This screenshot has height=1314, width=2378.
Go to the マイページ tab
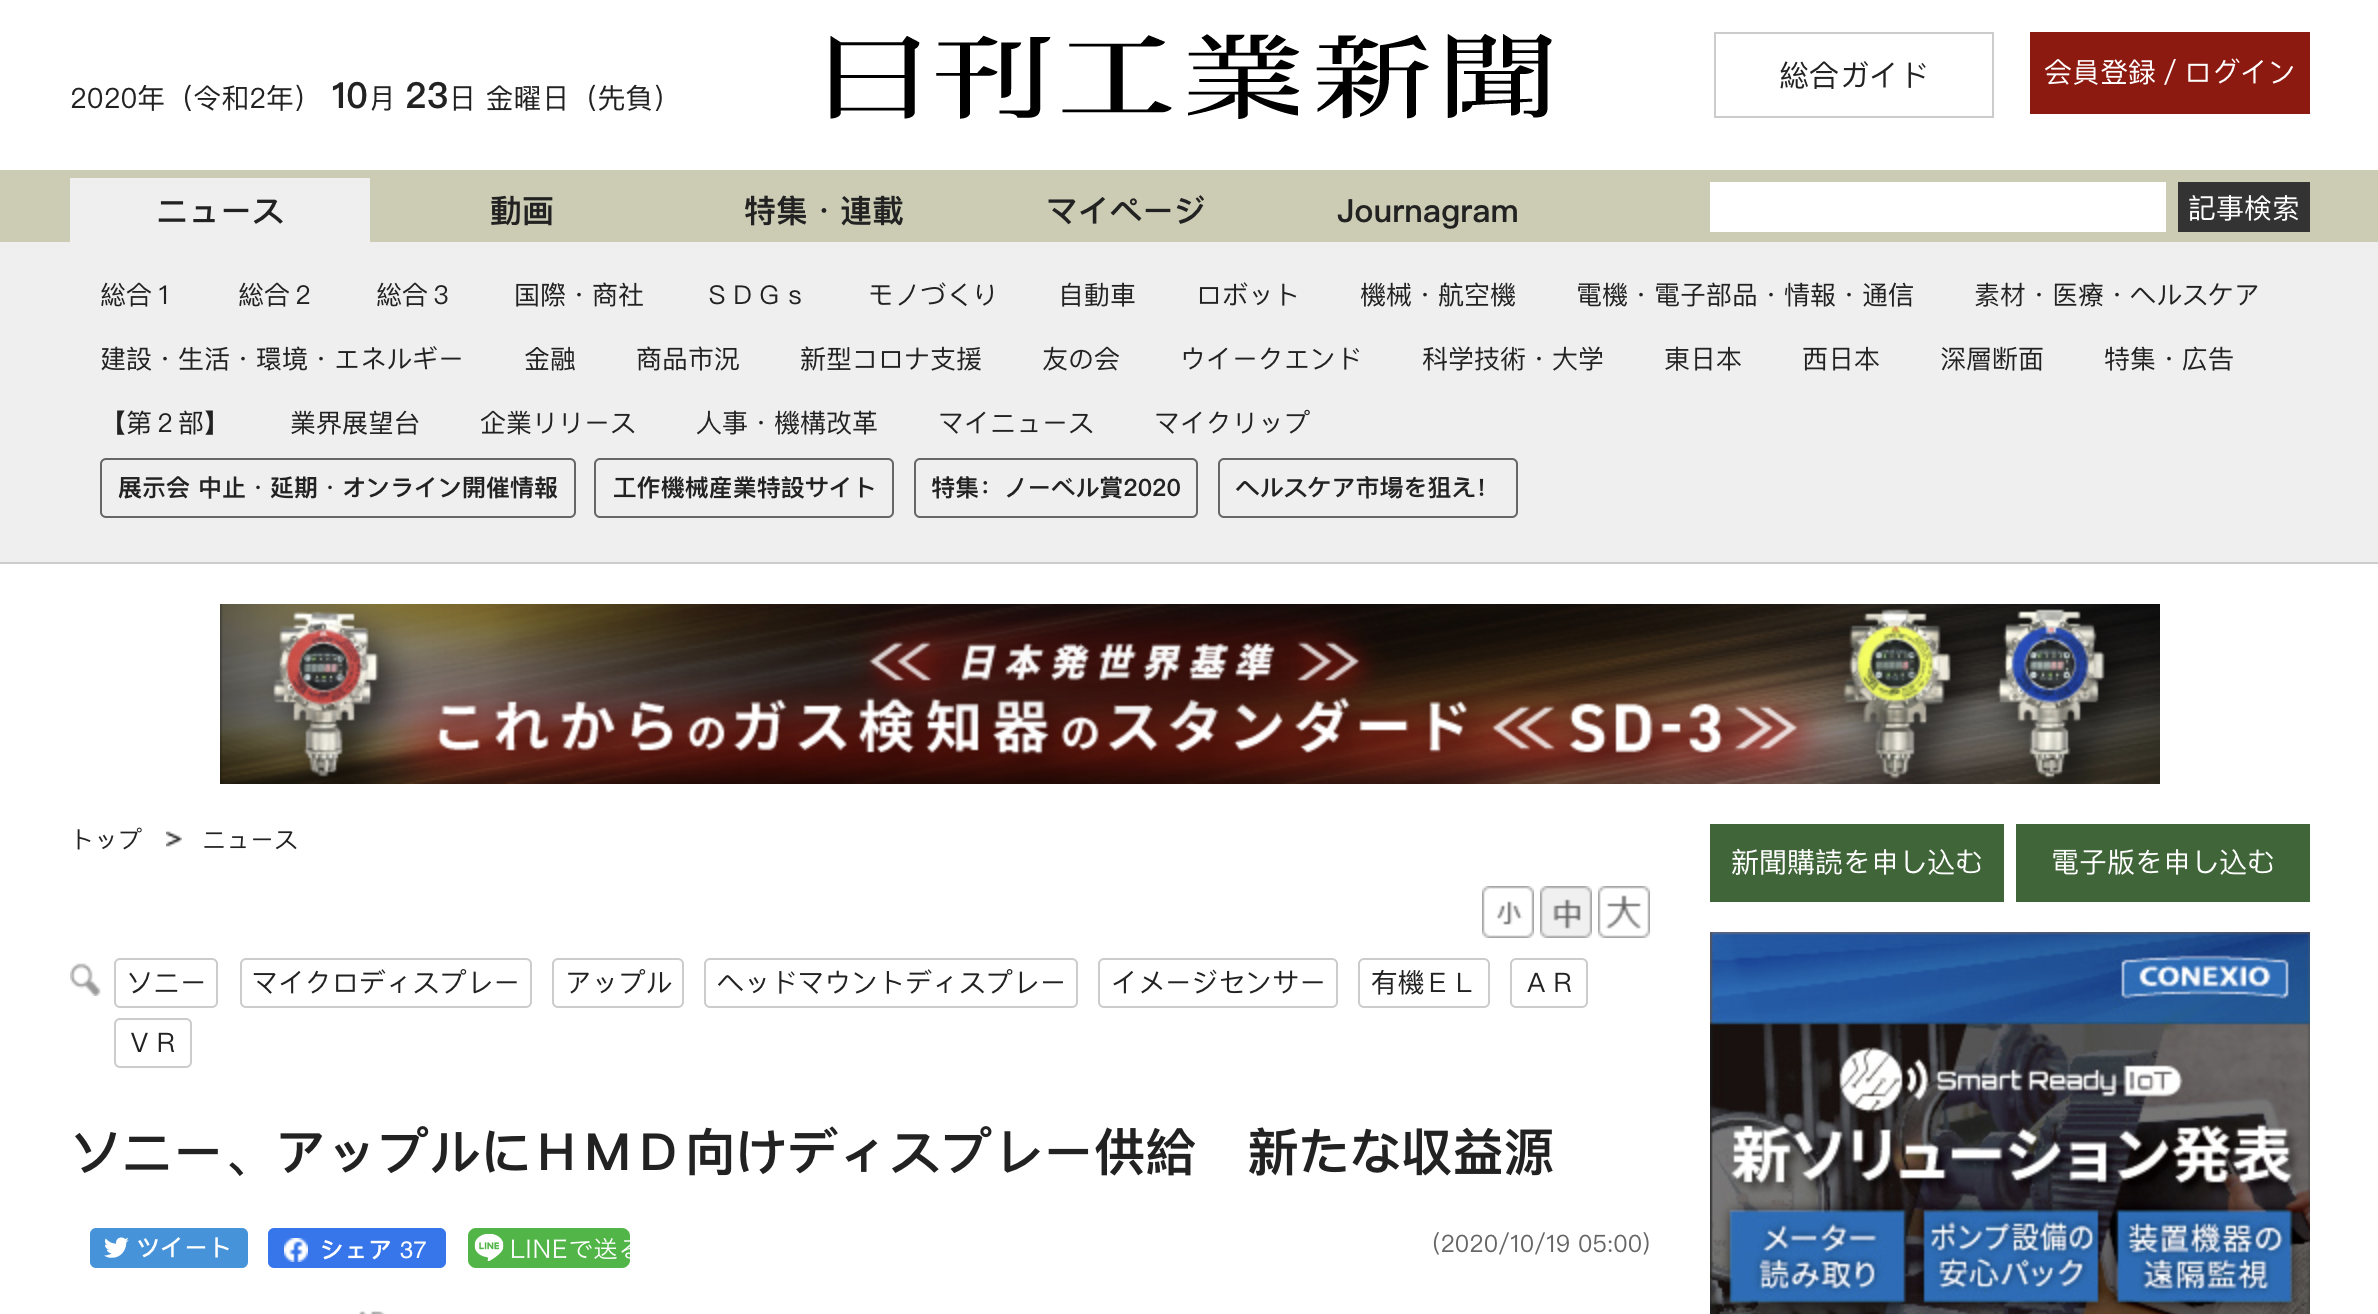pyautogui.click(x=1126, y=210)
